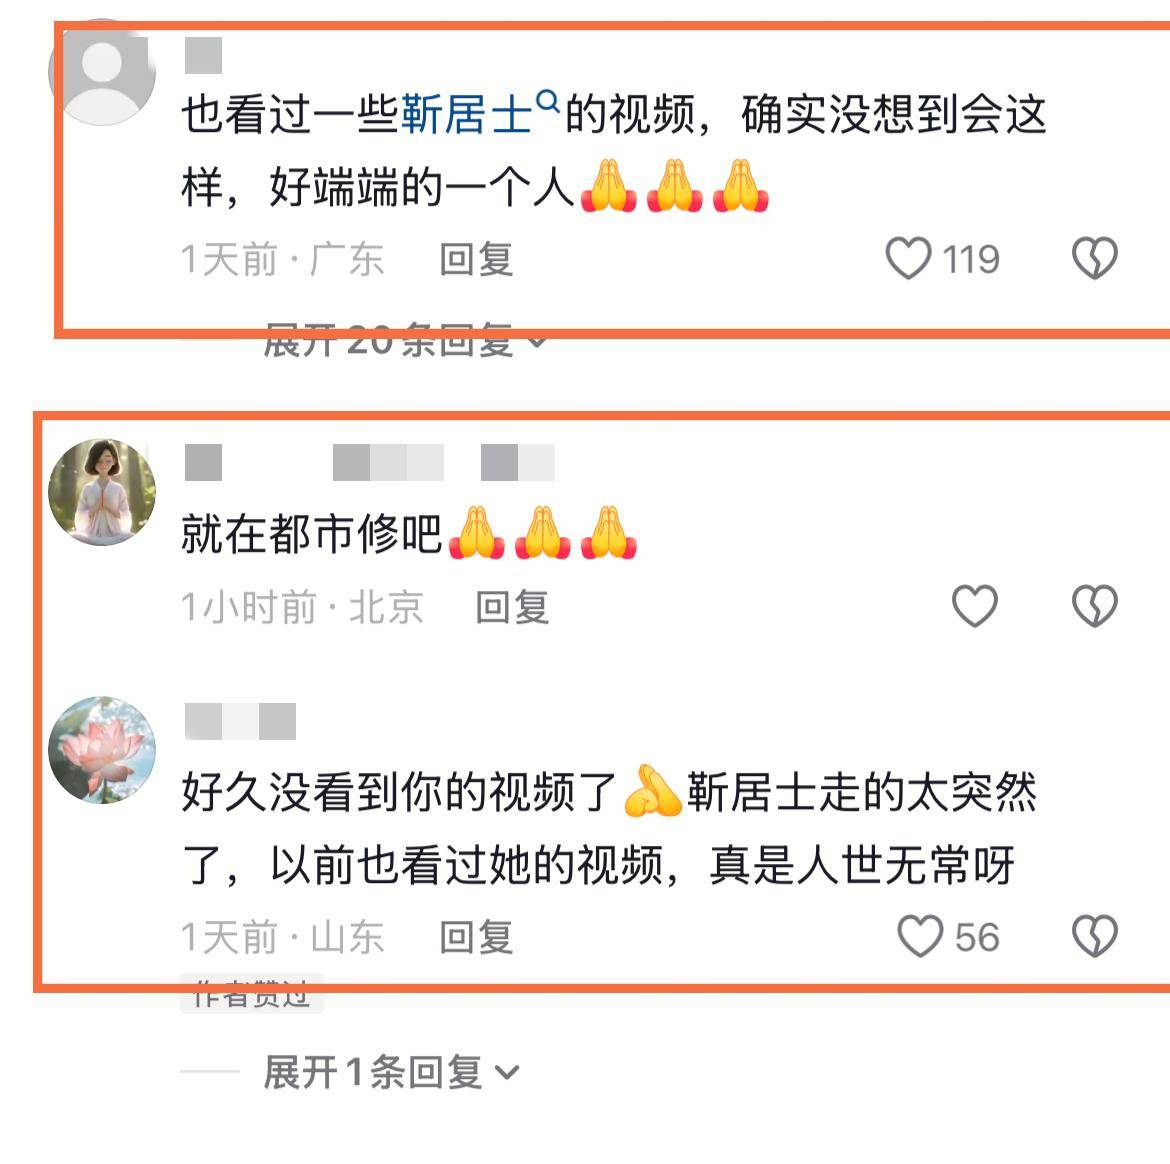Like the comment with 119 likes

908,258
